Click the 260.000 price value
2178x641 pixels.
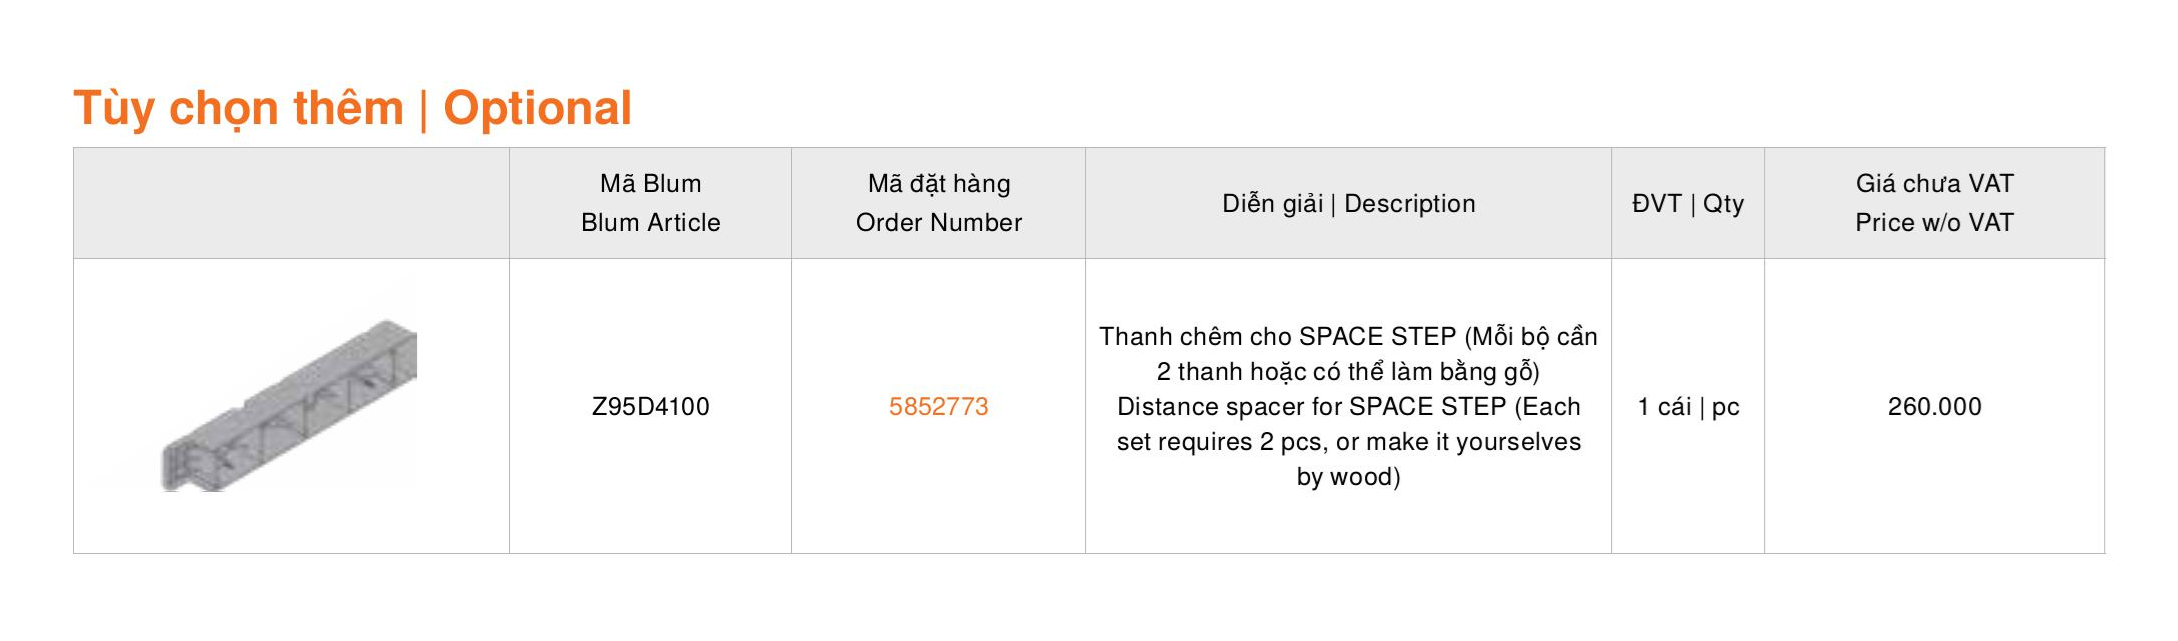(x=1934, y=407)
